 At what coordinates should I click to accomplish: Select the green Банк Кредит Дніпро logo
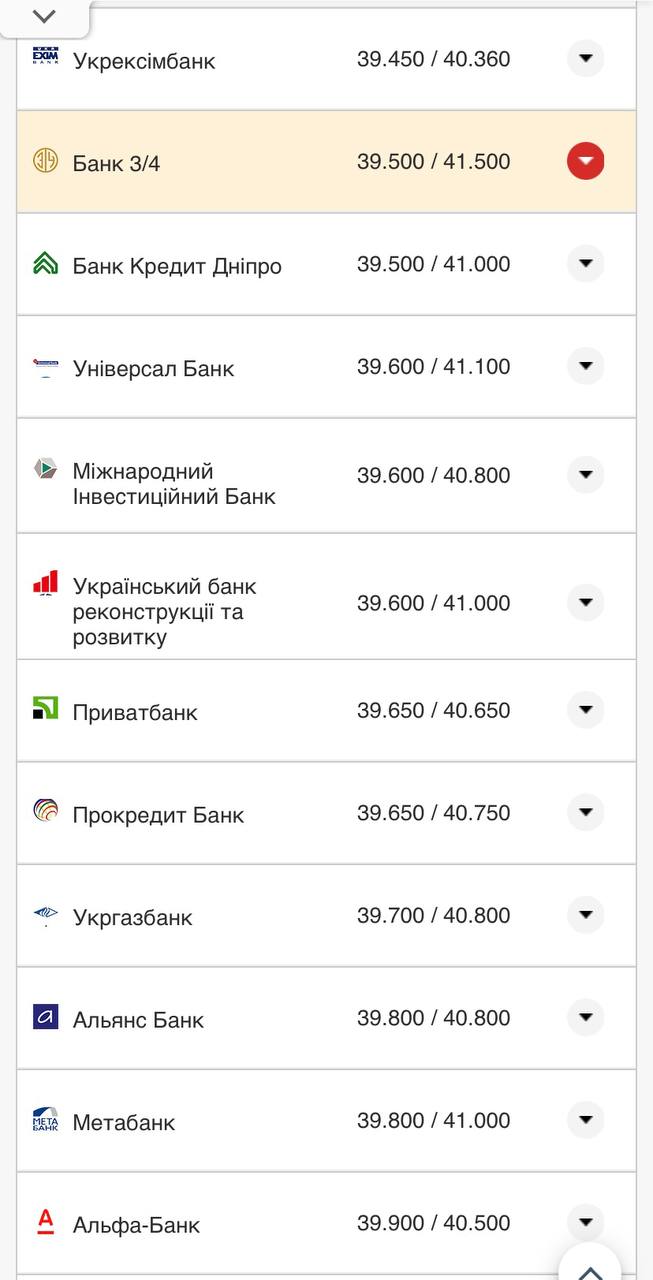(45, 263)
